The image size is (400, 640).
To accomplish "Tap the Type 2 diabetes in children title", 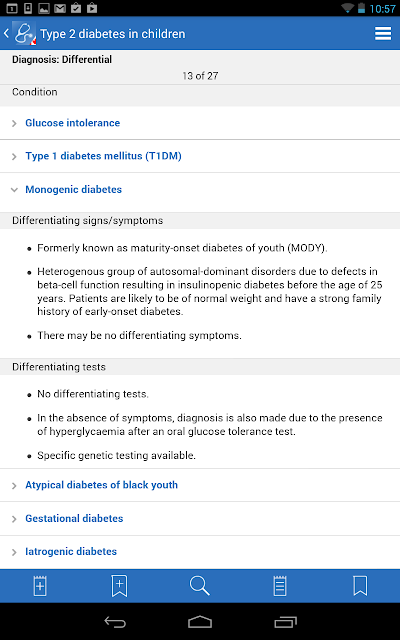I will [113, 33].
